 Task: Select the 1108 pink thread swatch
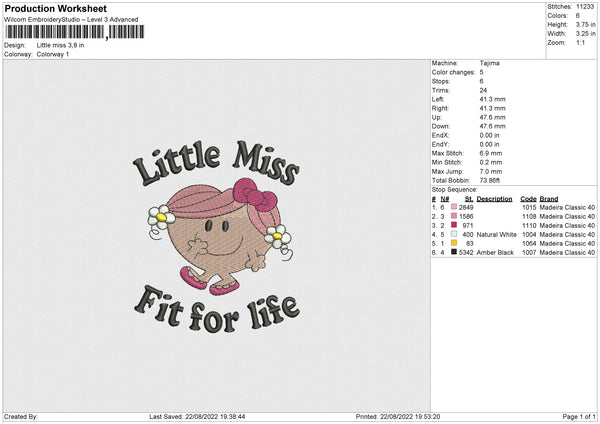(454, 216)
